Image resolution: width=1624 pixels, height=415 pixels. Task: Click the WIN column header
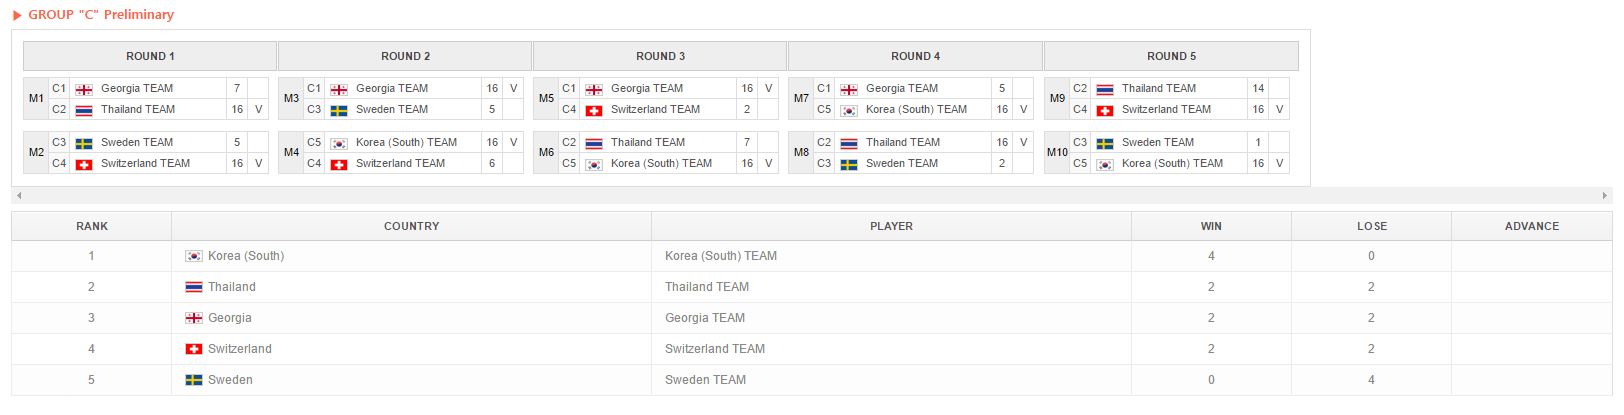click(1211, 226)
